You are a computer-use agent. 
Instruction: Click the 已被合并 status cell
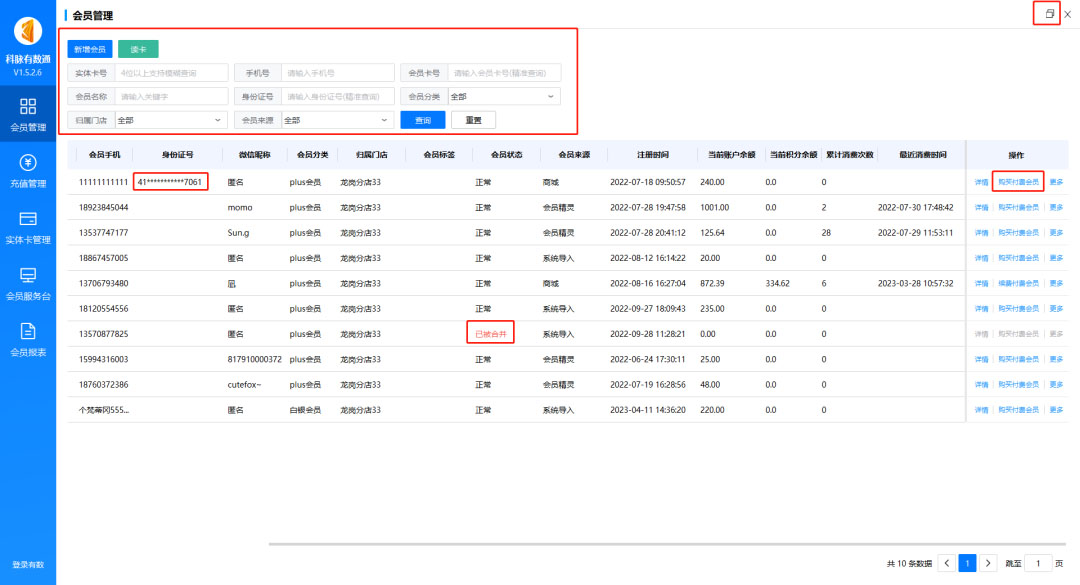490,334
